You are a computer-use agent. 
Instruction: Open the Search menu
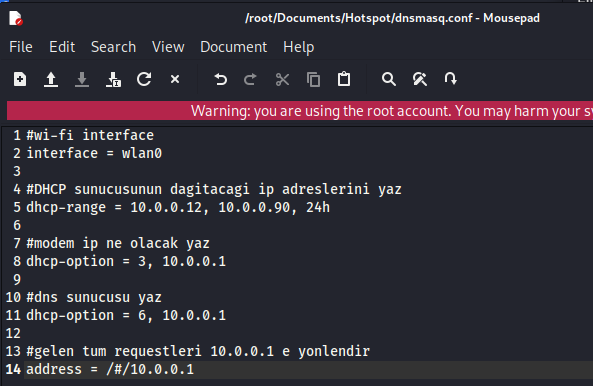(113, 47)
